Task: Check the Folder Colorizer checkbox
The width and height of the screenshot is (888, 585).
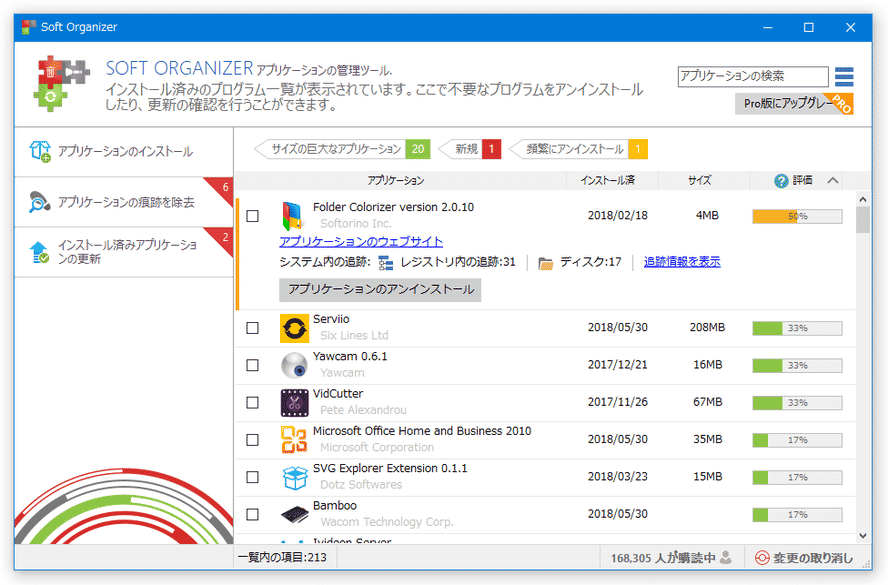Action: 253,216
